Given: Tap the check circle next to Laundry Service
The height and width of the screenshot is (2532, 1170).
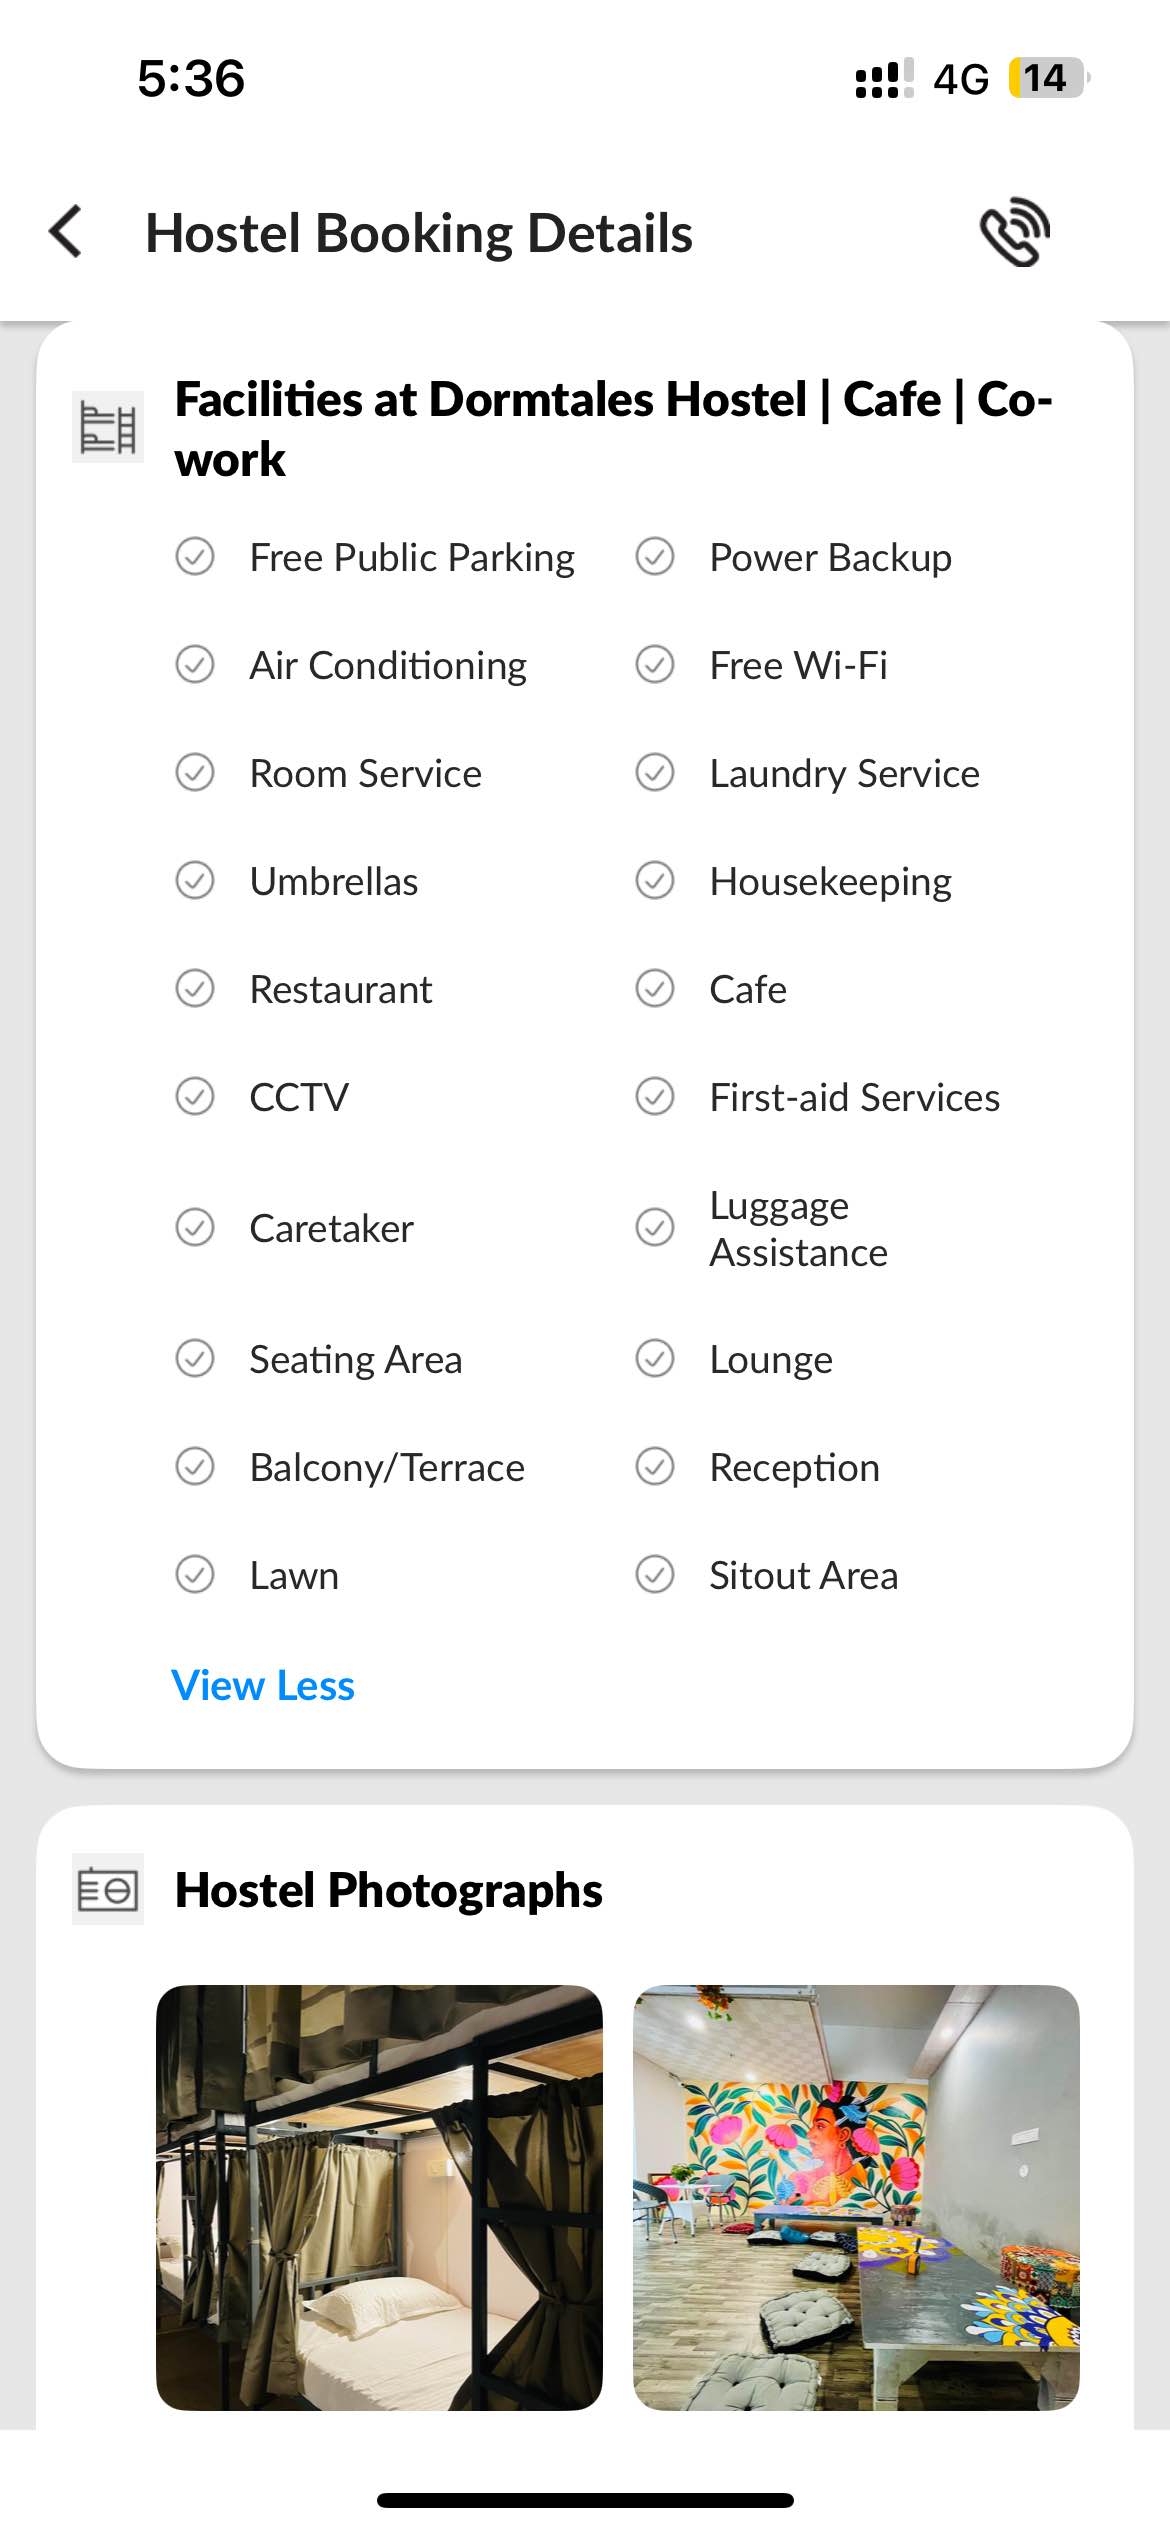Looking at the screenshot, I should 655,772.
